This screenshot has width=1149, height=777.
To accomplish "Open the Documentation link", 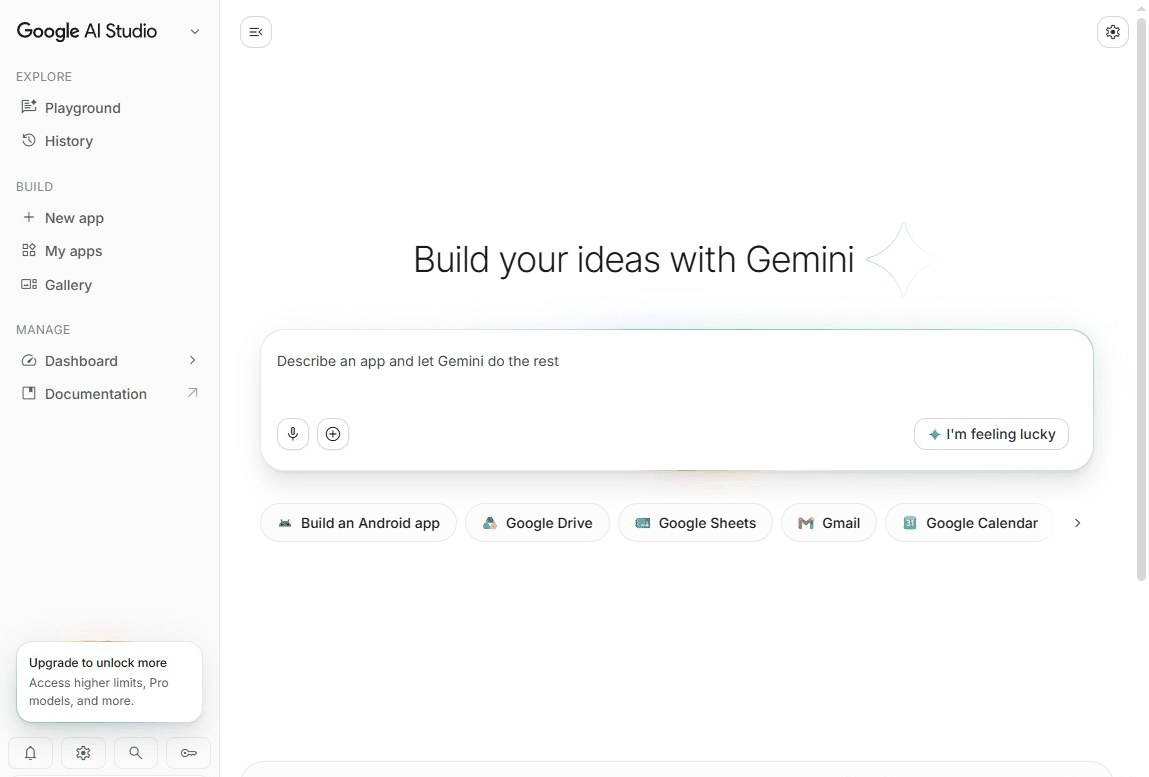I will click(x=109, y=394).
